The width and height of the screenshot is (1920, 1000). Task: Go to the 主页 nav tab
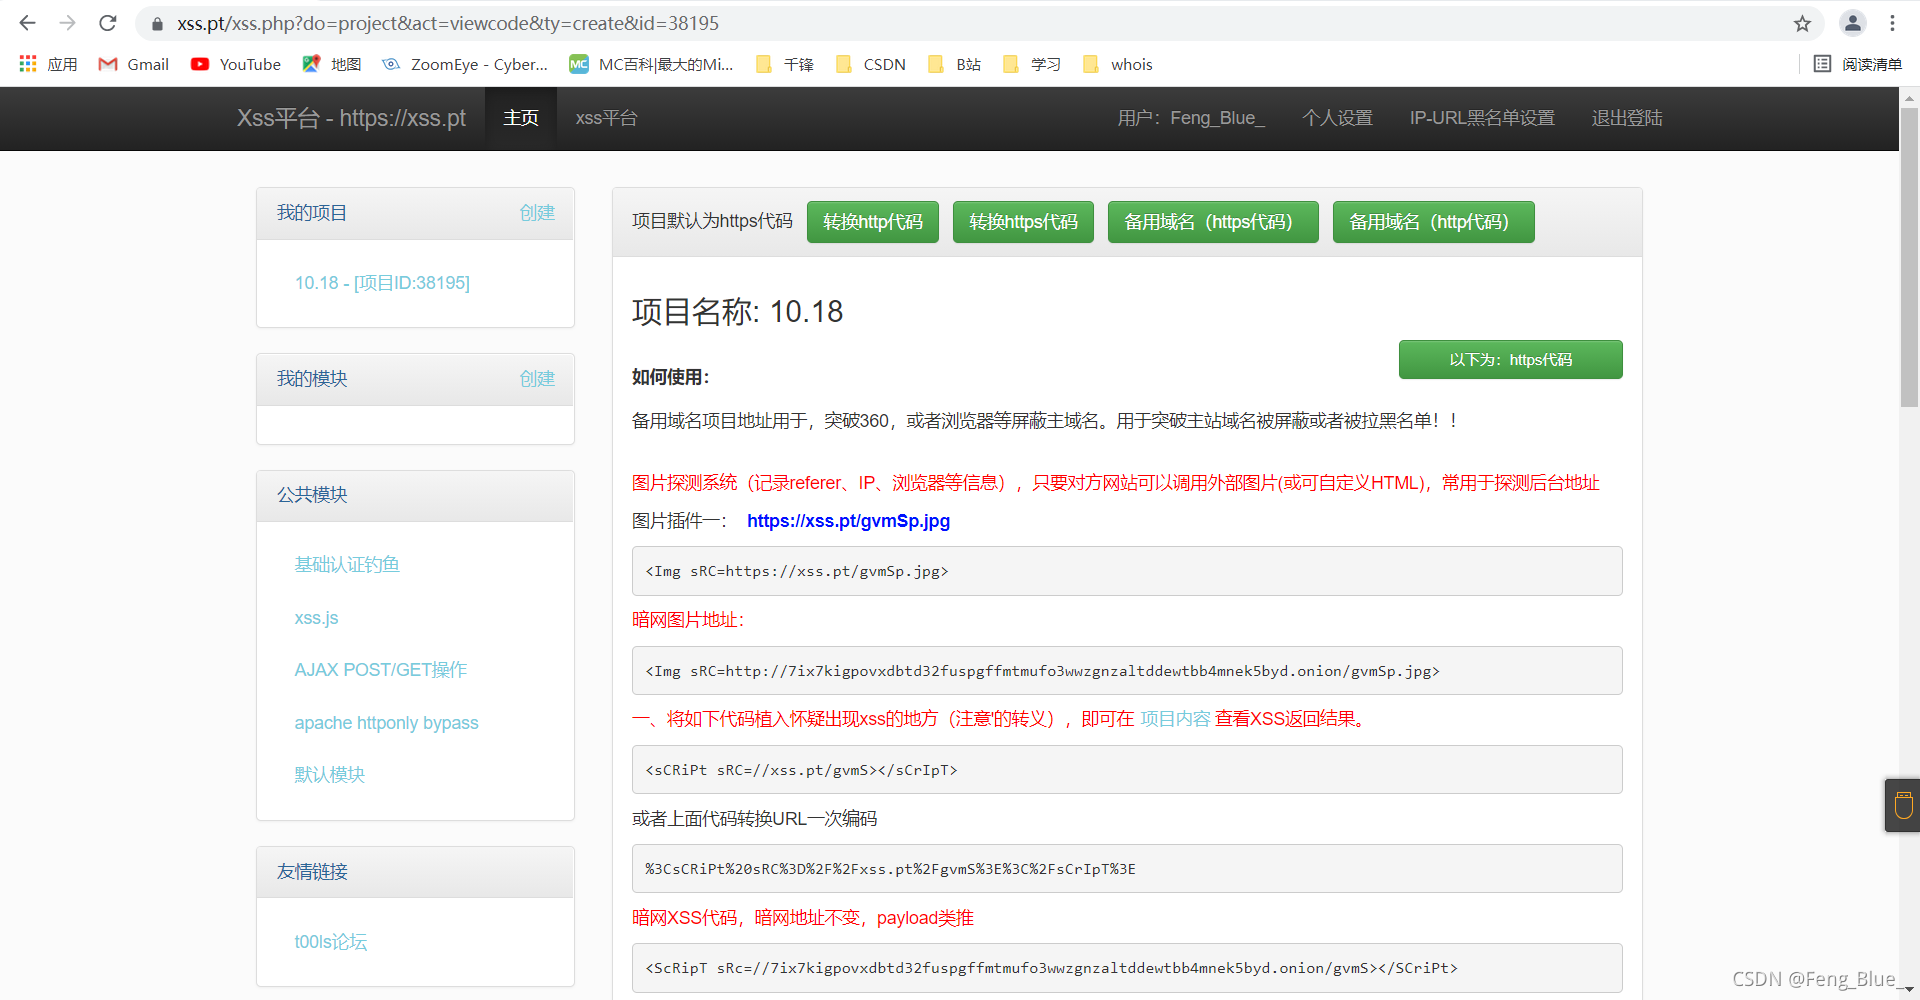point(521,118)
